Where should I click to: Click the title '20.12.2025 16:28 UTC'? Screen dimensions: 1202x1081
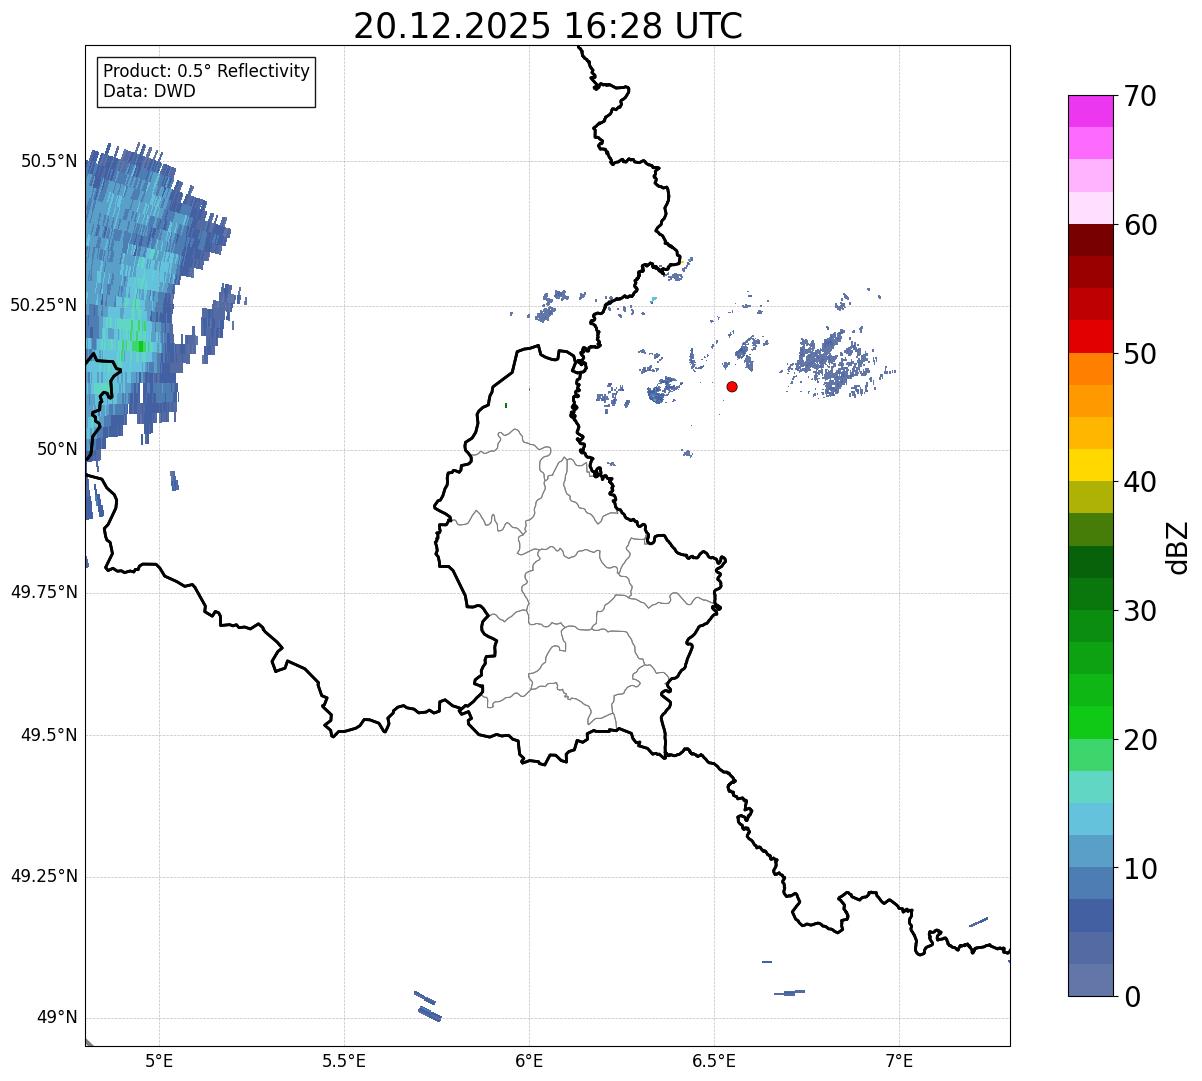coord(548,25)
